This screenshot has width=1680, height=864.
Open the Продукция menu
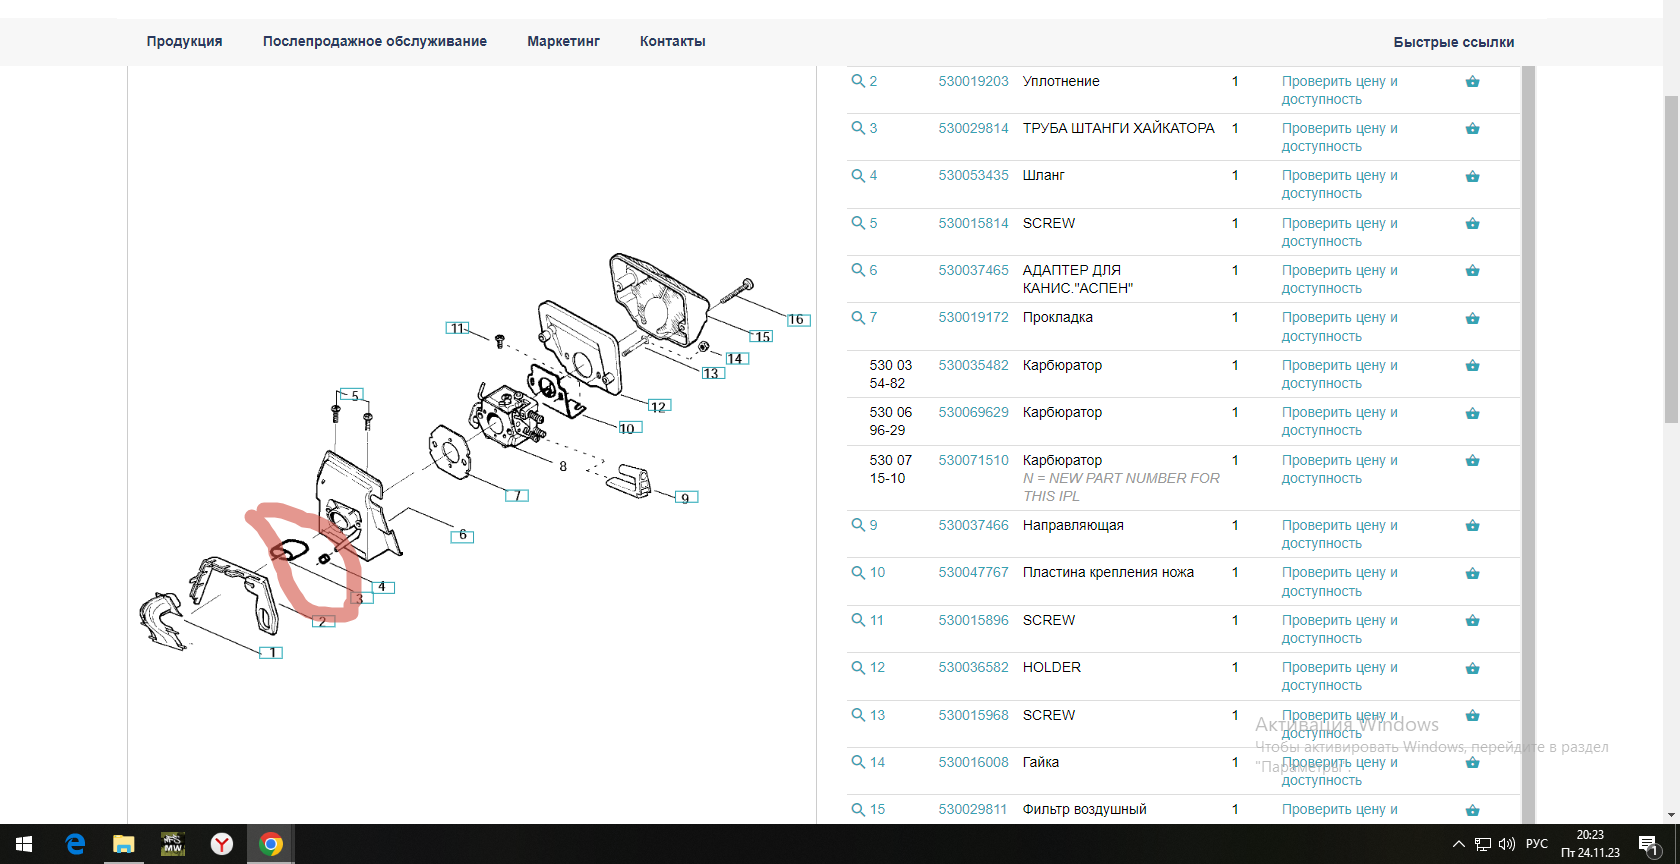click(x=184, y=41)
